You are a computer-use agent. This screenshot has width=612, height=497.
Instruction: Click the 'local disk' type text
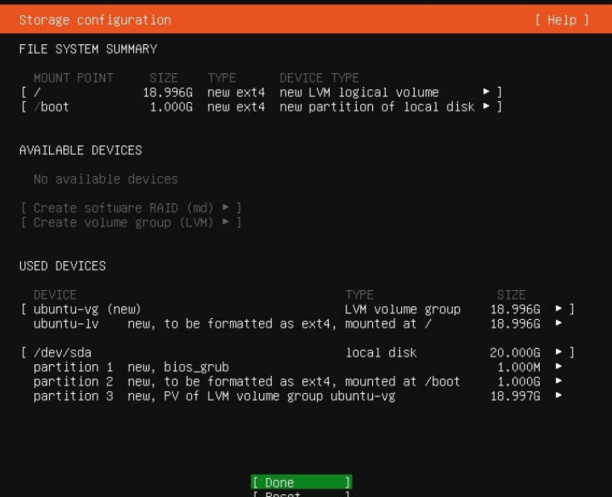[381, 353]
